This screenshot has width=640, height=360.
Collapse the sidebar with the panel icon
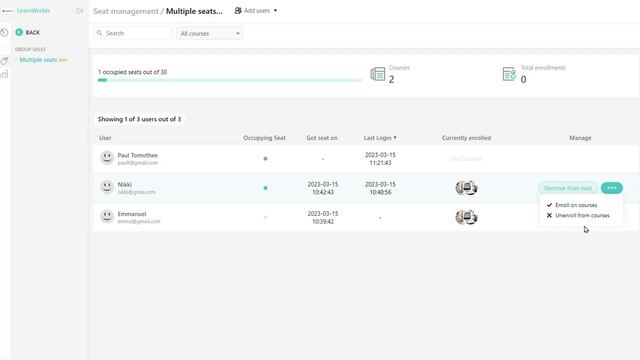click(x=80, y=11)
